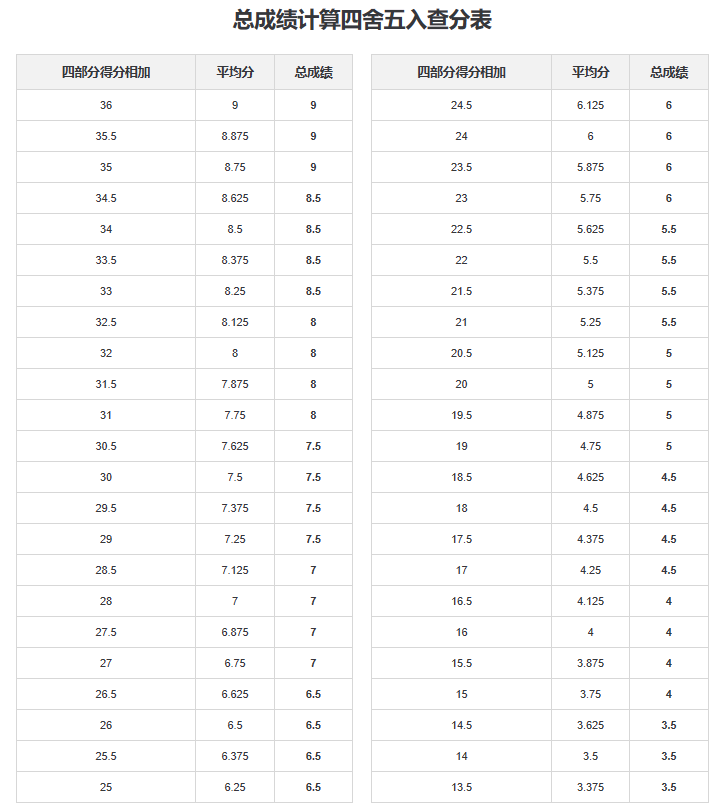Select the sum cell 18.5
Image resolution: width=725 pixels, height=812 pixels.
click(x=461, y=477)
